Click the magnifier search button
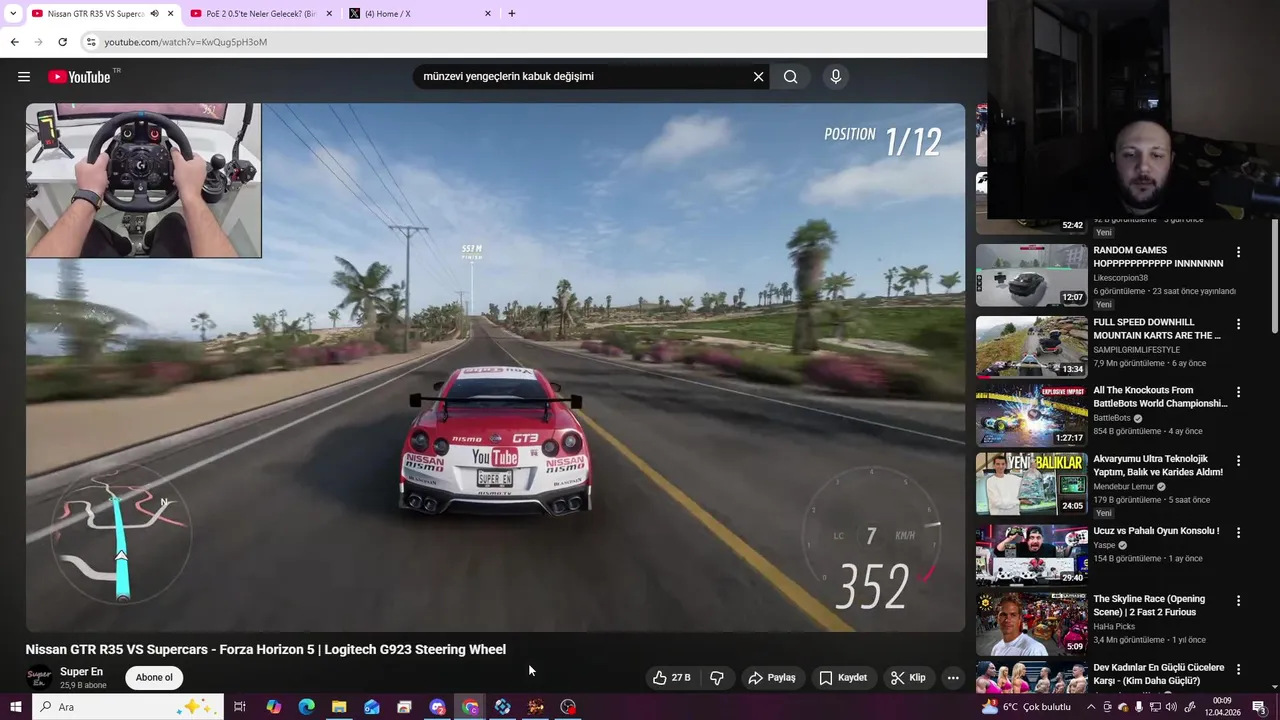 tap(790, 76)
